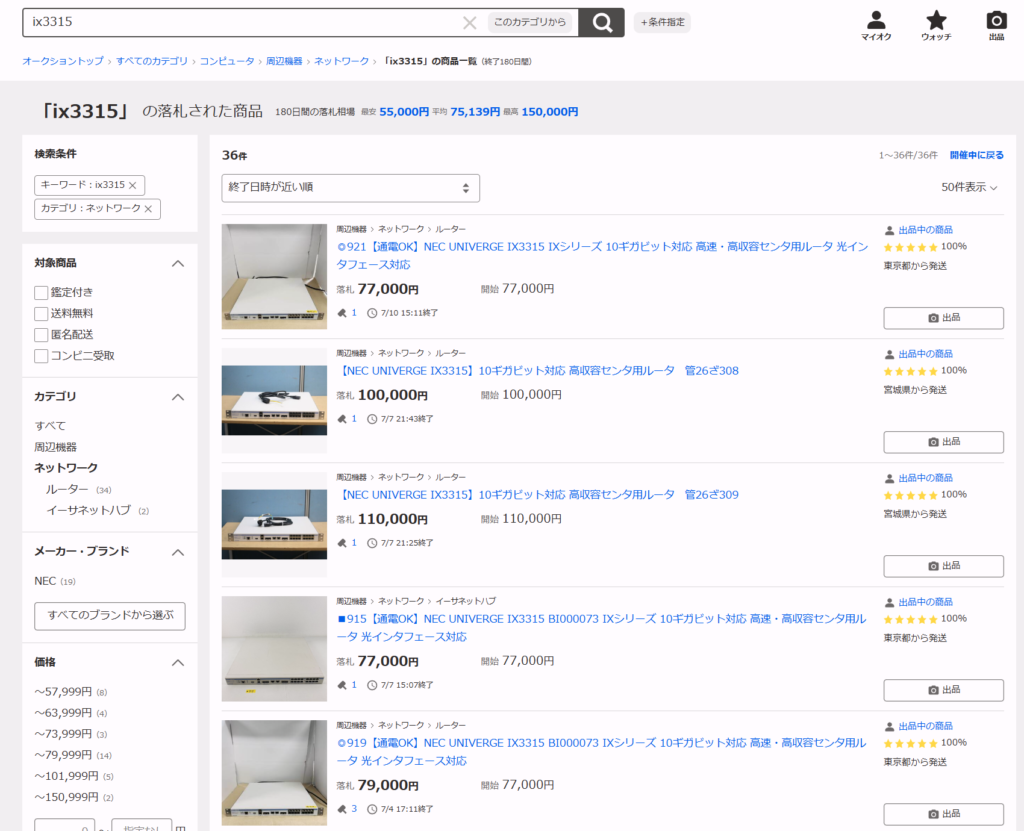Click the bid count icon on 7/10 15:11 item
The width and height of the screenshot is (1024, 831).
click(342, 313)
